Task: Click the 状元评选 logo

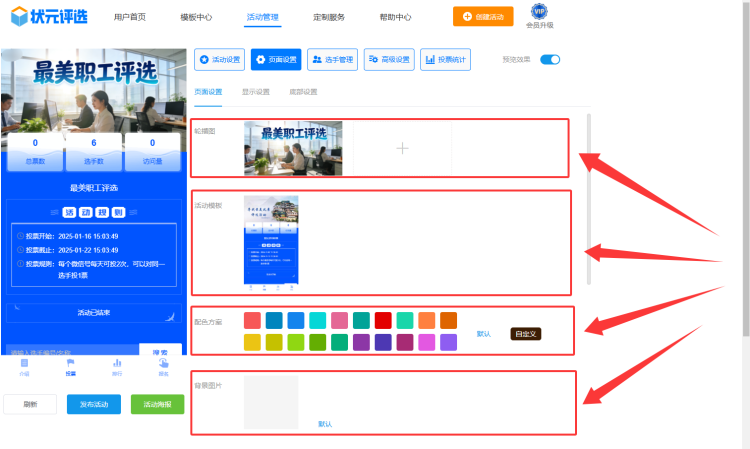Action: (x=49, y=16)
